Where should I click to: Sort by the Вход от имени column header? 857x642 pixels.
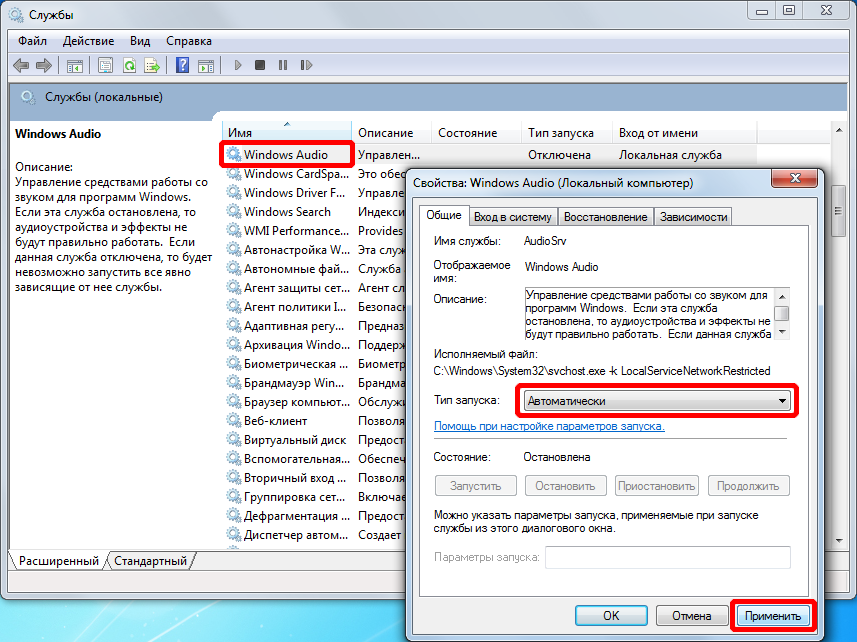(x=684, y=133)
